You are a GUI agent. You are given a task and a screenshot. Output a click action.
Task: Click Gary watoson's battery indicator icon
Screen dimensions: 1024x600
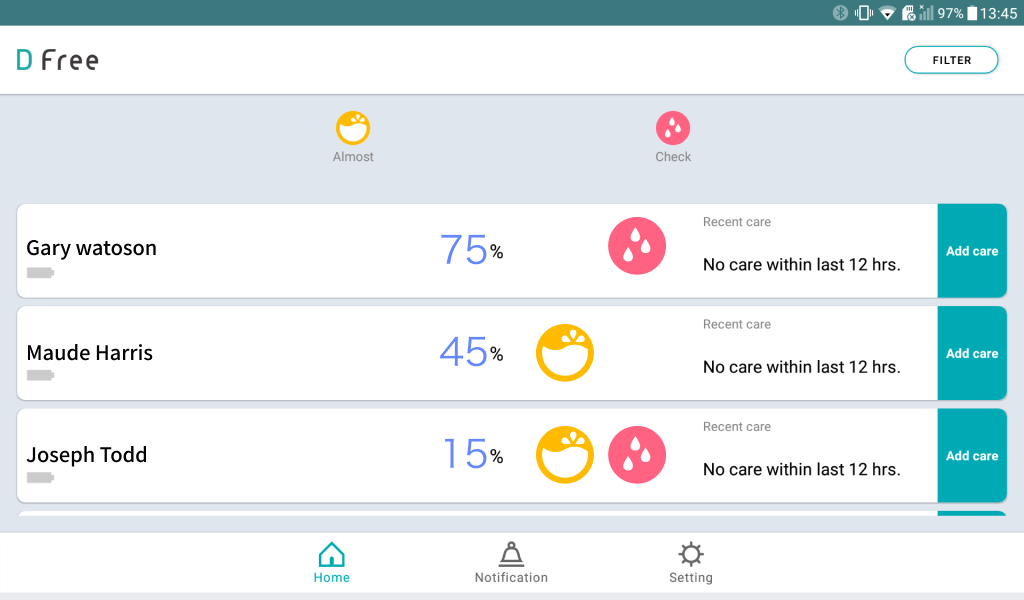tap(40, 273)
